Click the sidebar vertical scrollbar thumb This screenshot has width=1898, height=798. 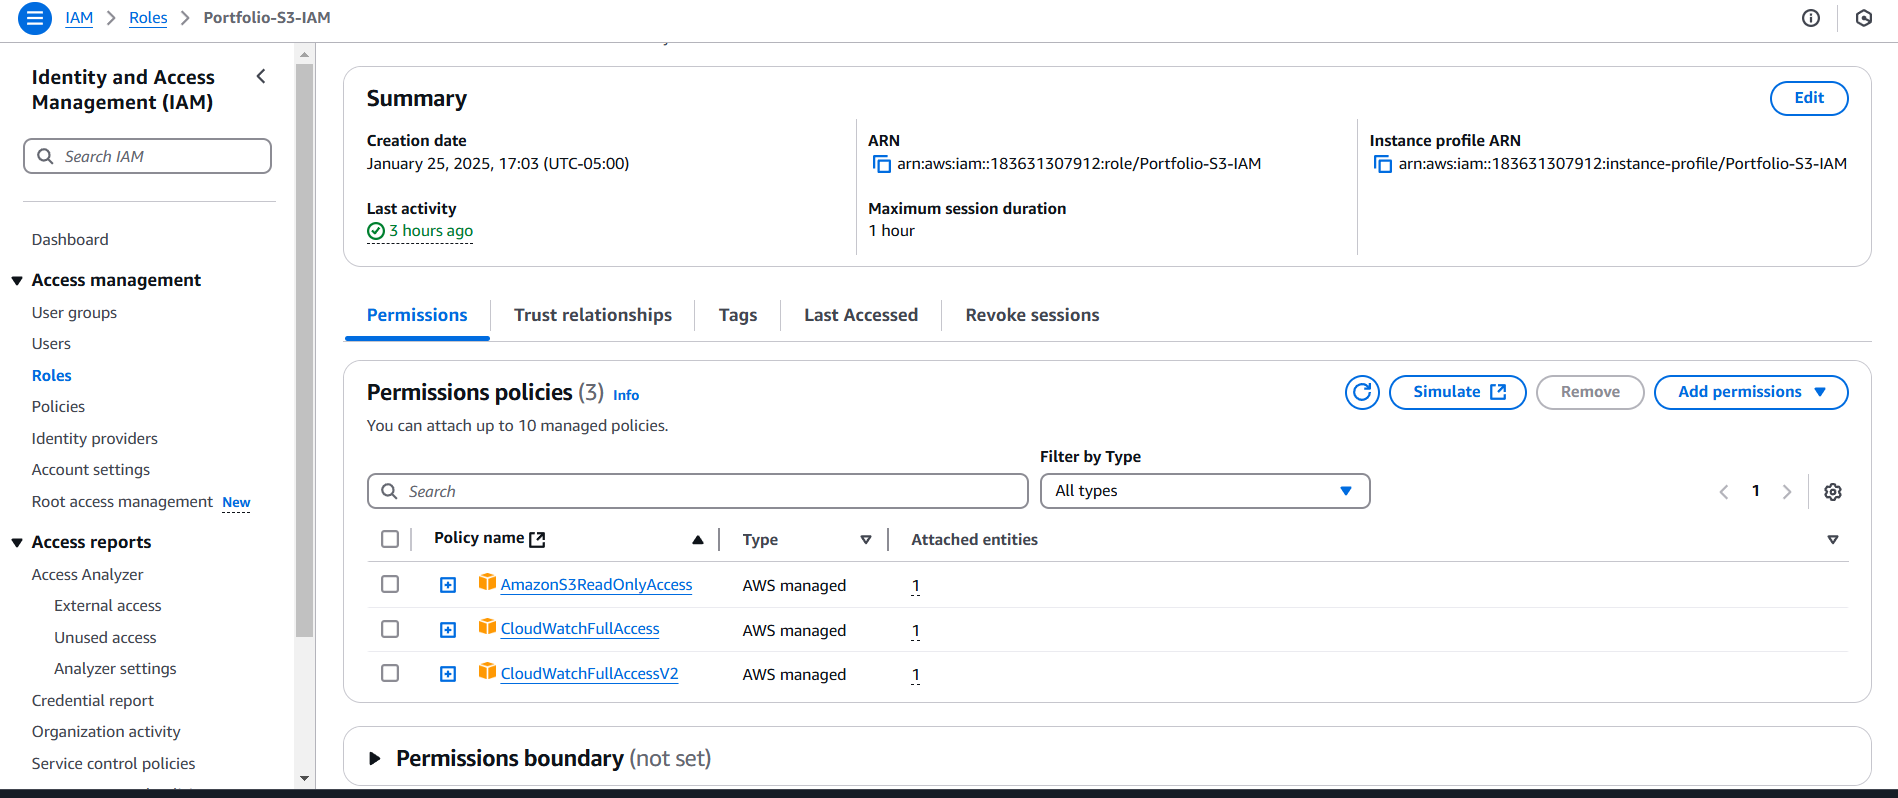tap(304, 350)
